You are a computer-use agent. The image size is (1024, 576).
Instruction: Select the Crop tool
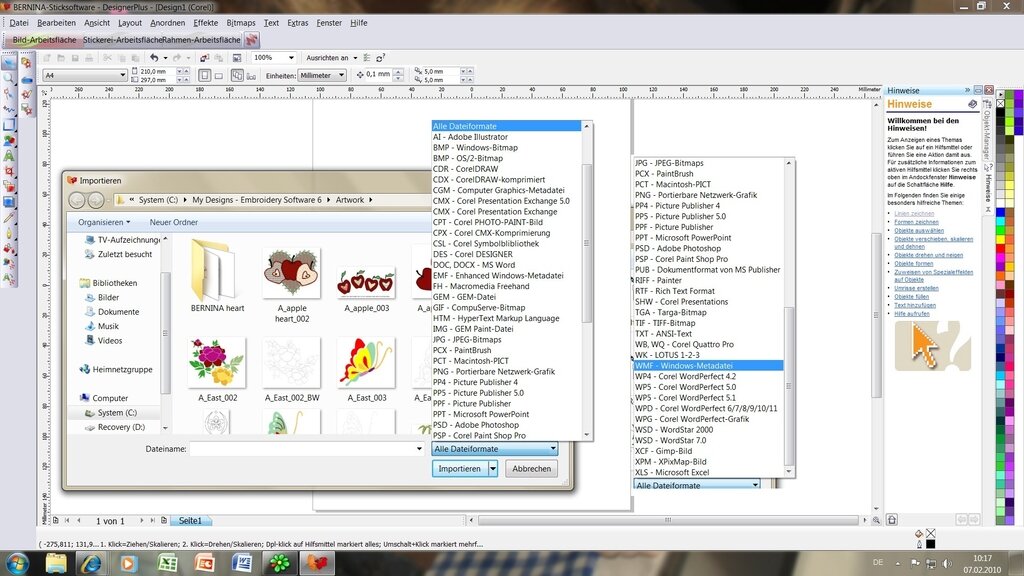tap(9, 171)
